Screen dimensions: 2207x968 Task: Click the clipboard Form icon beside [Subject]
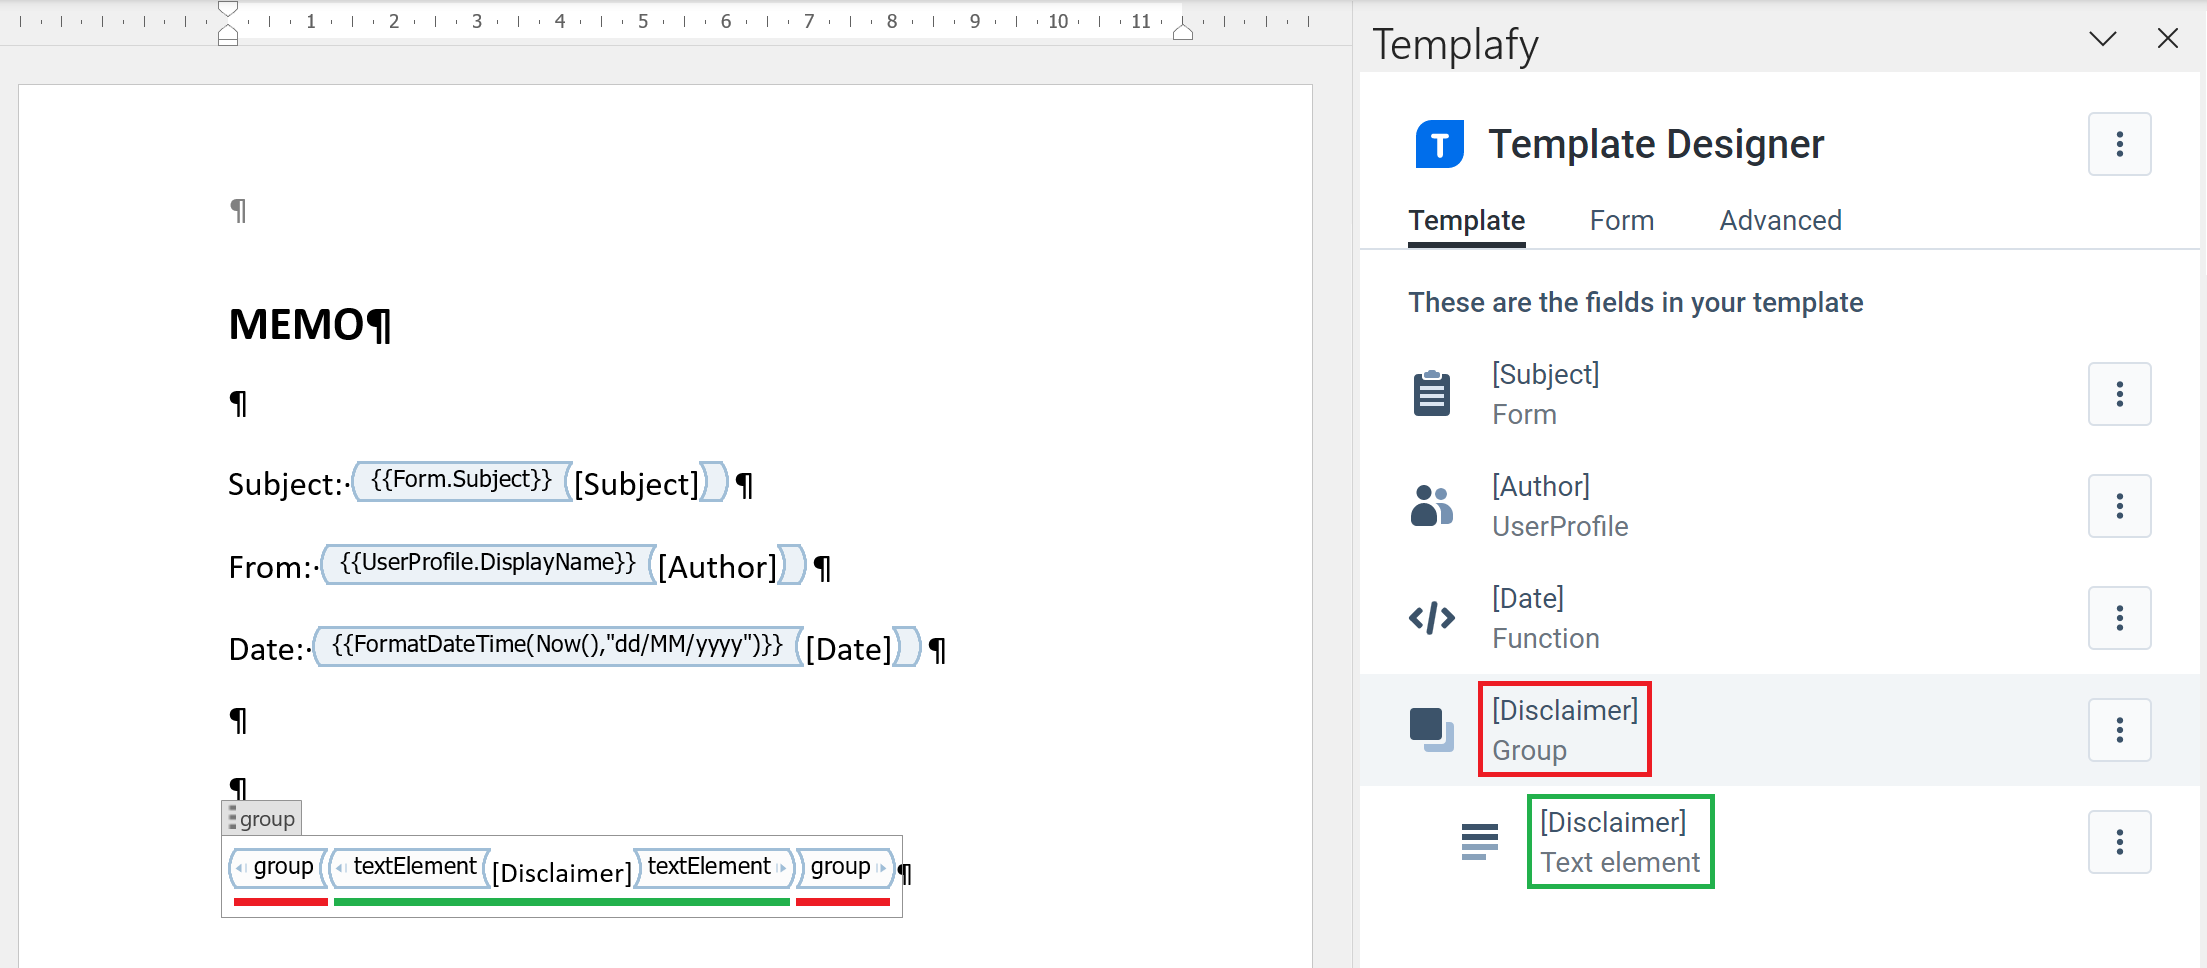click(1430, 393)
